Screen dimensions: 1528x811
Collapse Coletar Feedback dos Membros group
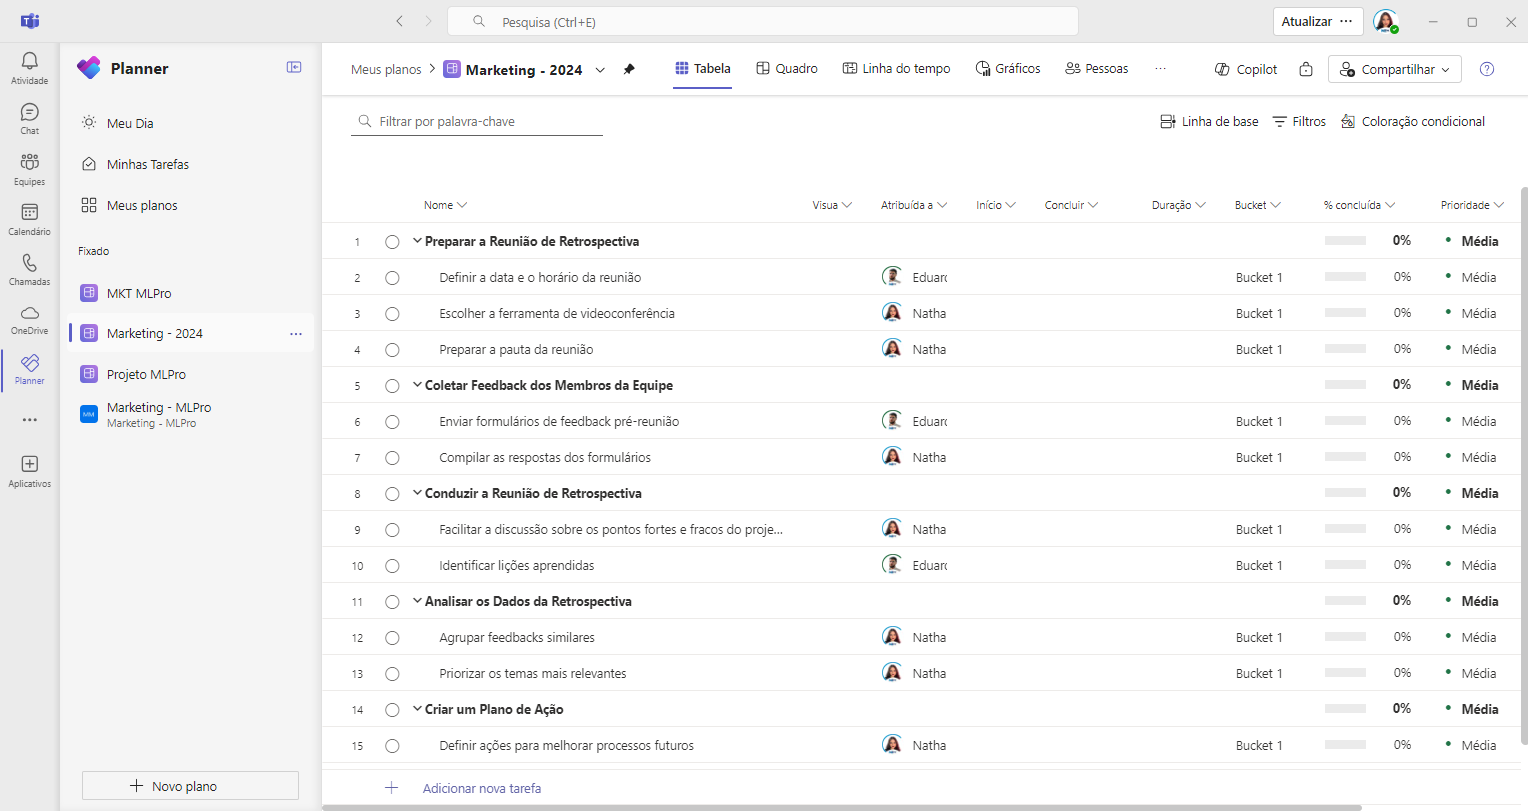pos(417,385)
